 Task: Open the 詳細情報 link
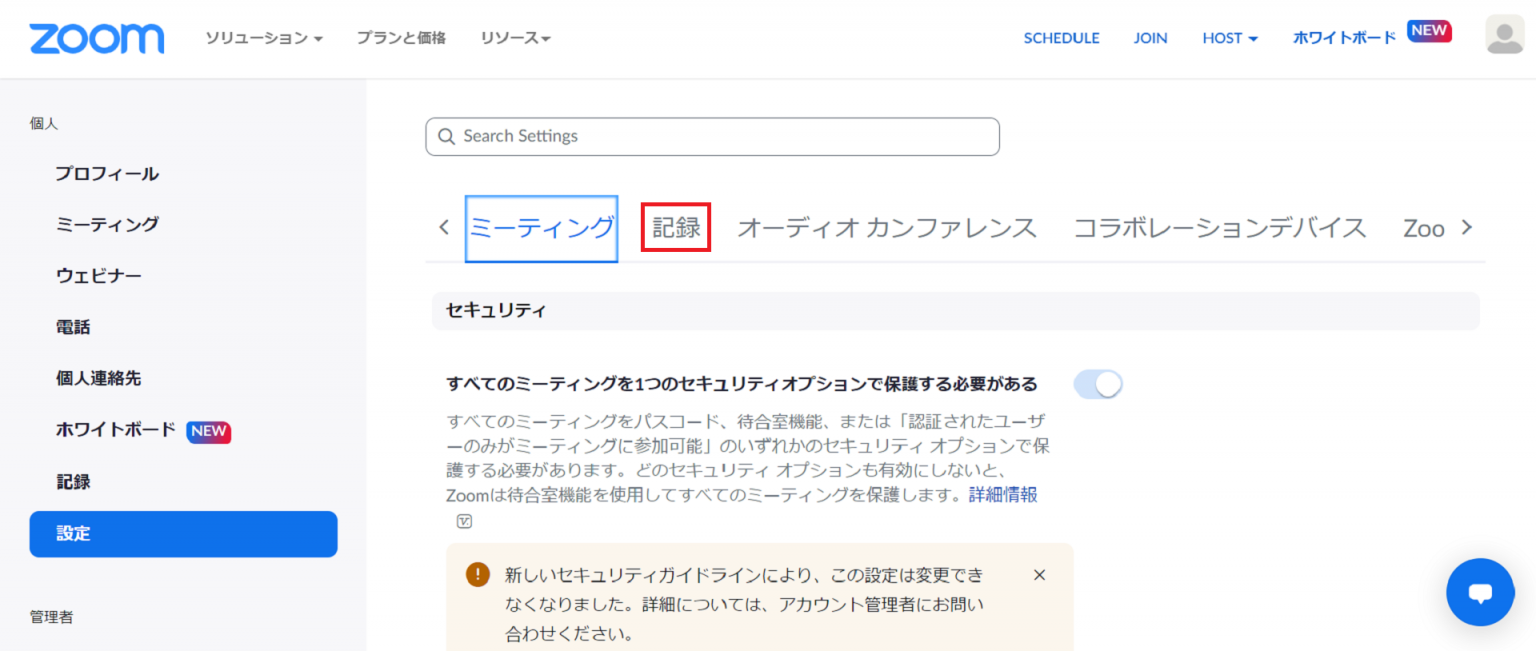(x=1001, y=494)
